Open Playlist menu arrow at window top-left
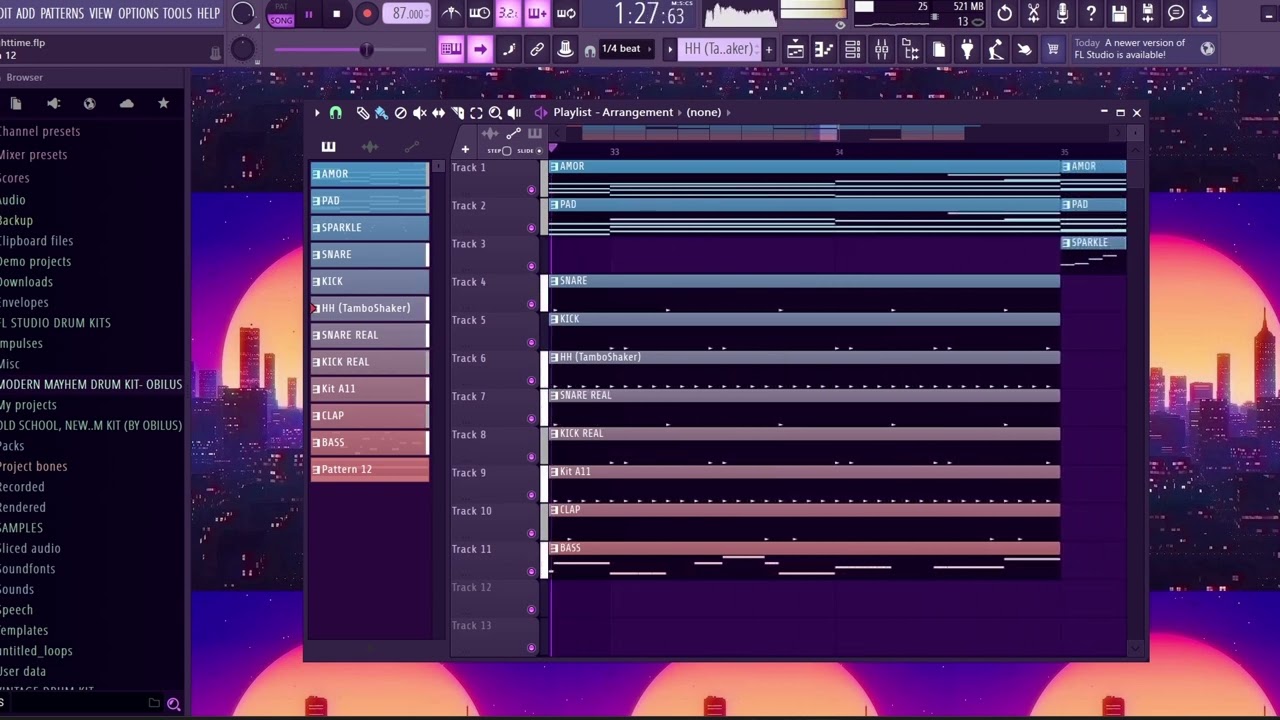1280x720 pixels. click(317, 113)
